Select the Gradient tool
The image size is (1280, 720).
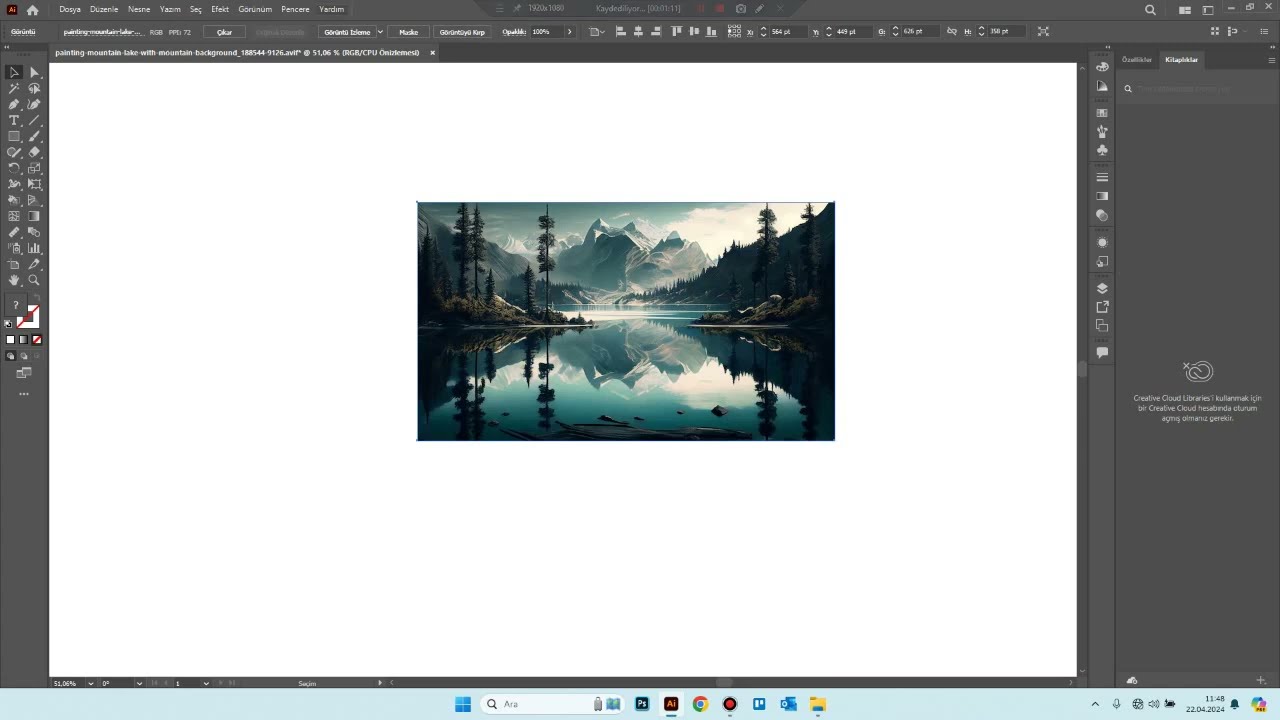34,216
